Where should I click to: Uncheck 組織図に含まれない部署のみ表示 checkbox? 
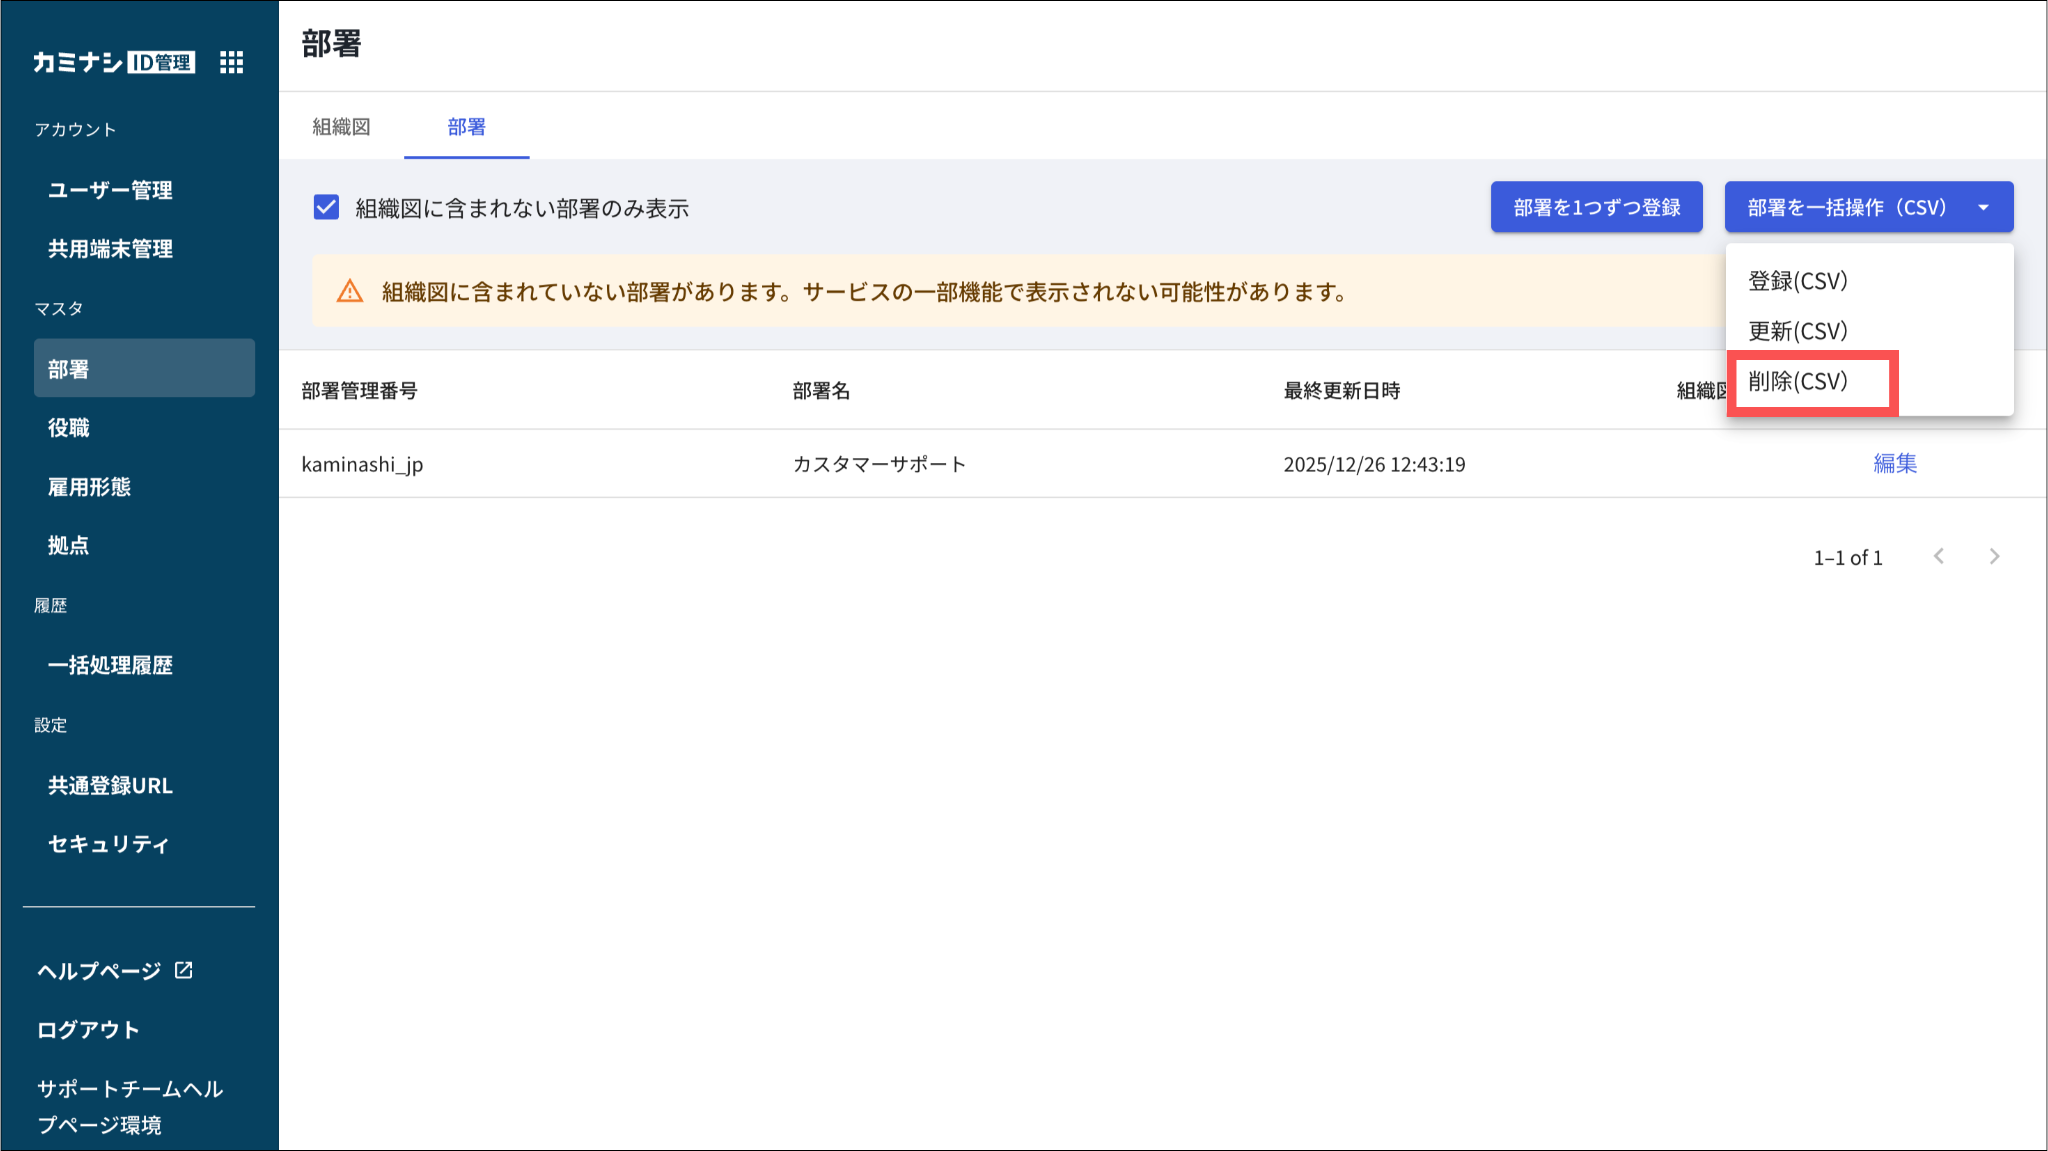pos(326,208)
